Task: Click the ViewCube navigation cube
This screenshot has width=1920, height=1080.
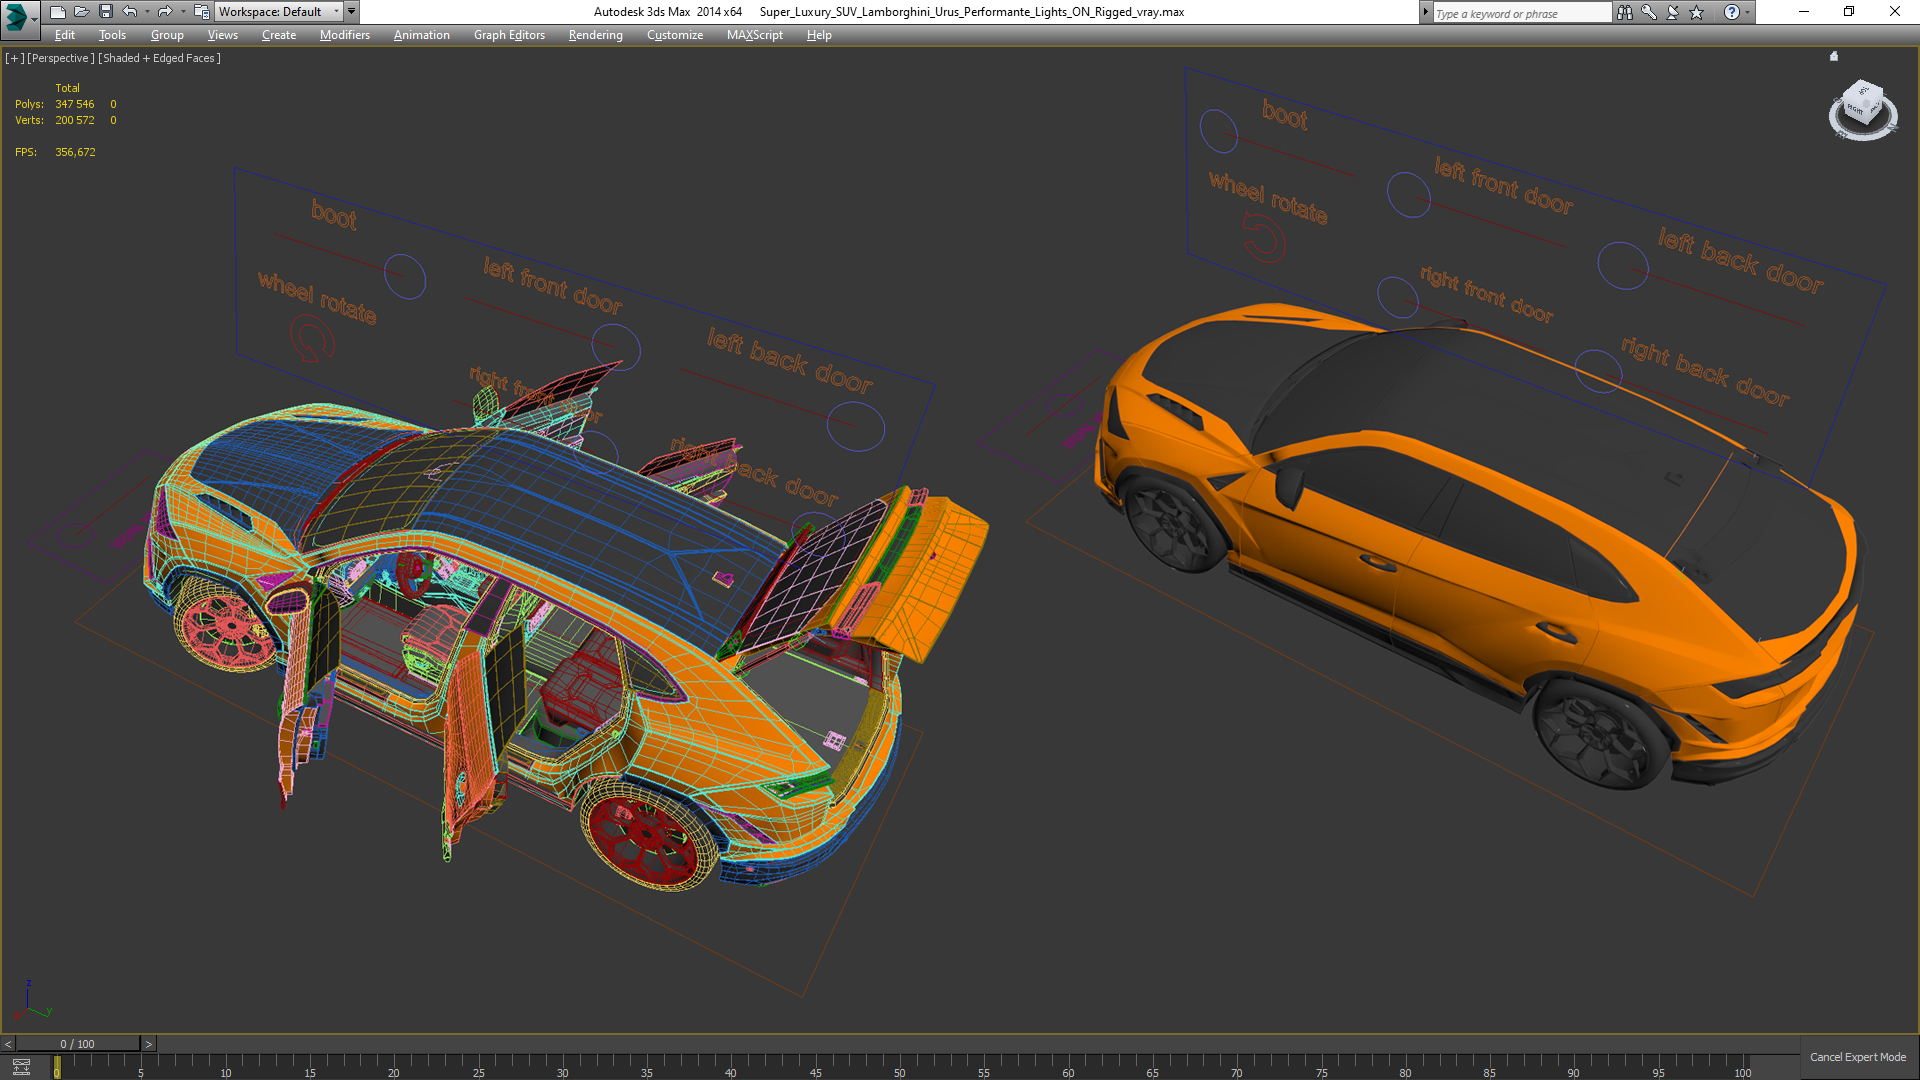Action: [x=1863, y=104]
